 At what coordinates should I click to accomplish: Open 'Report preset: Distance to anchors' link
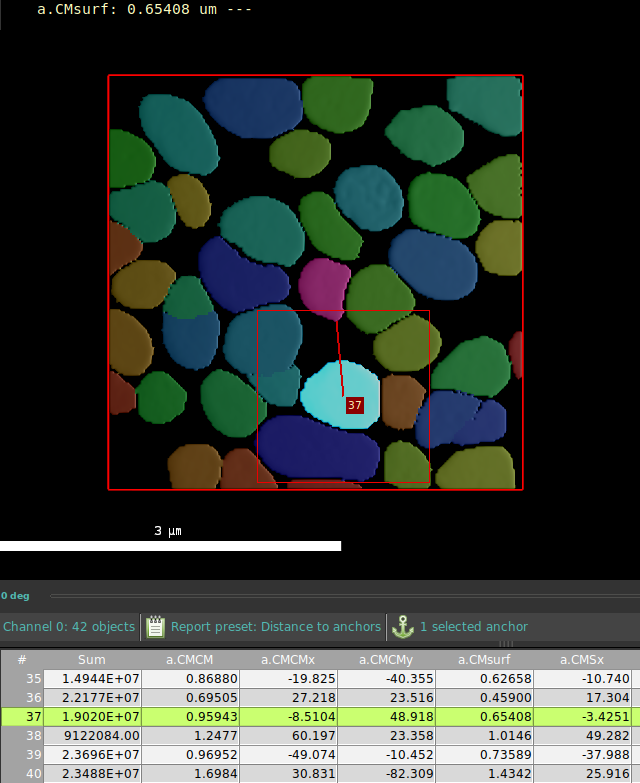pyautogui.click(x=275, y=627)
